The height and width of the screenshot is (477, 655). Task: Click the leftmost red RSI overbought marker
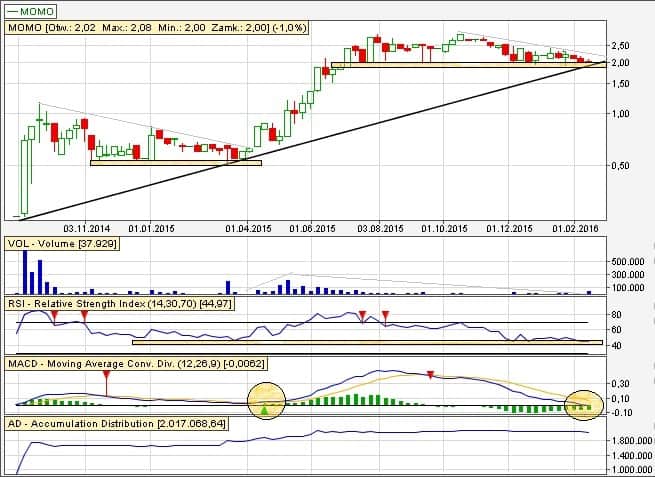[55, 316]
